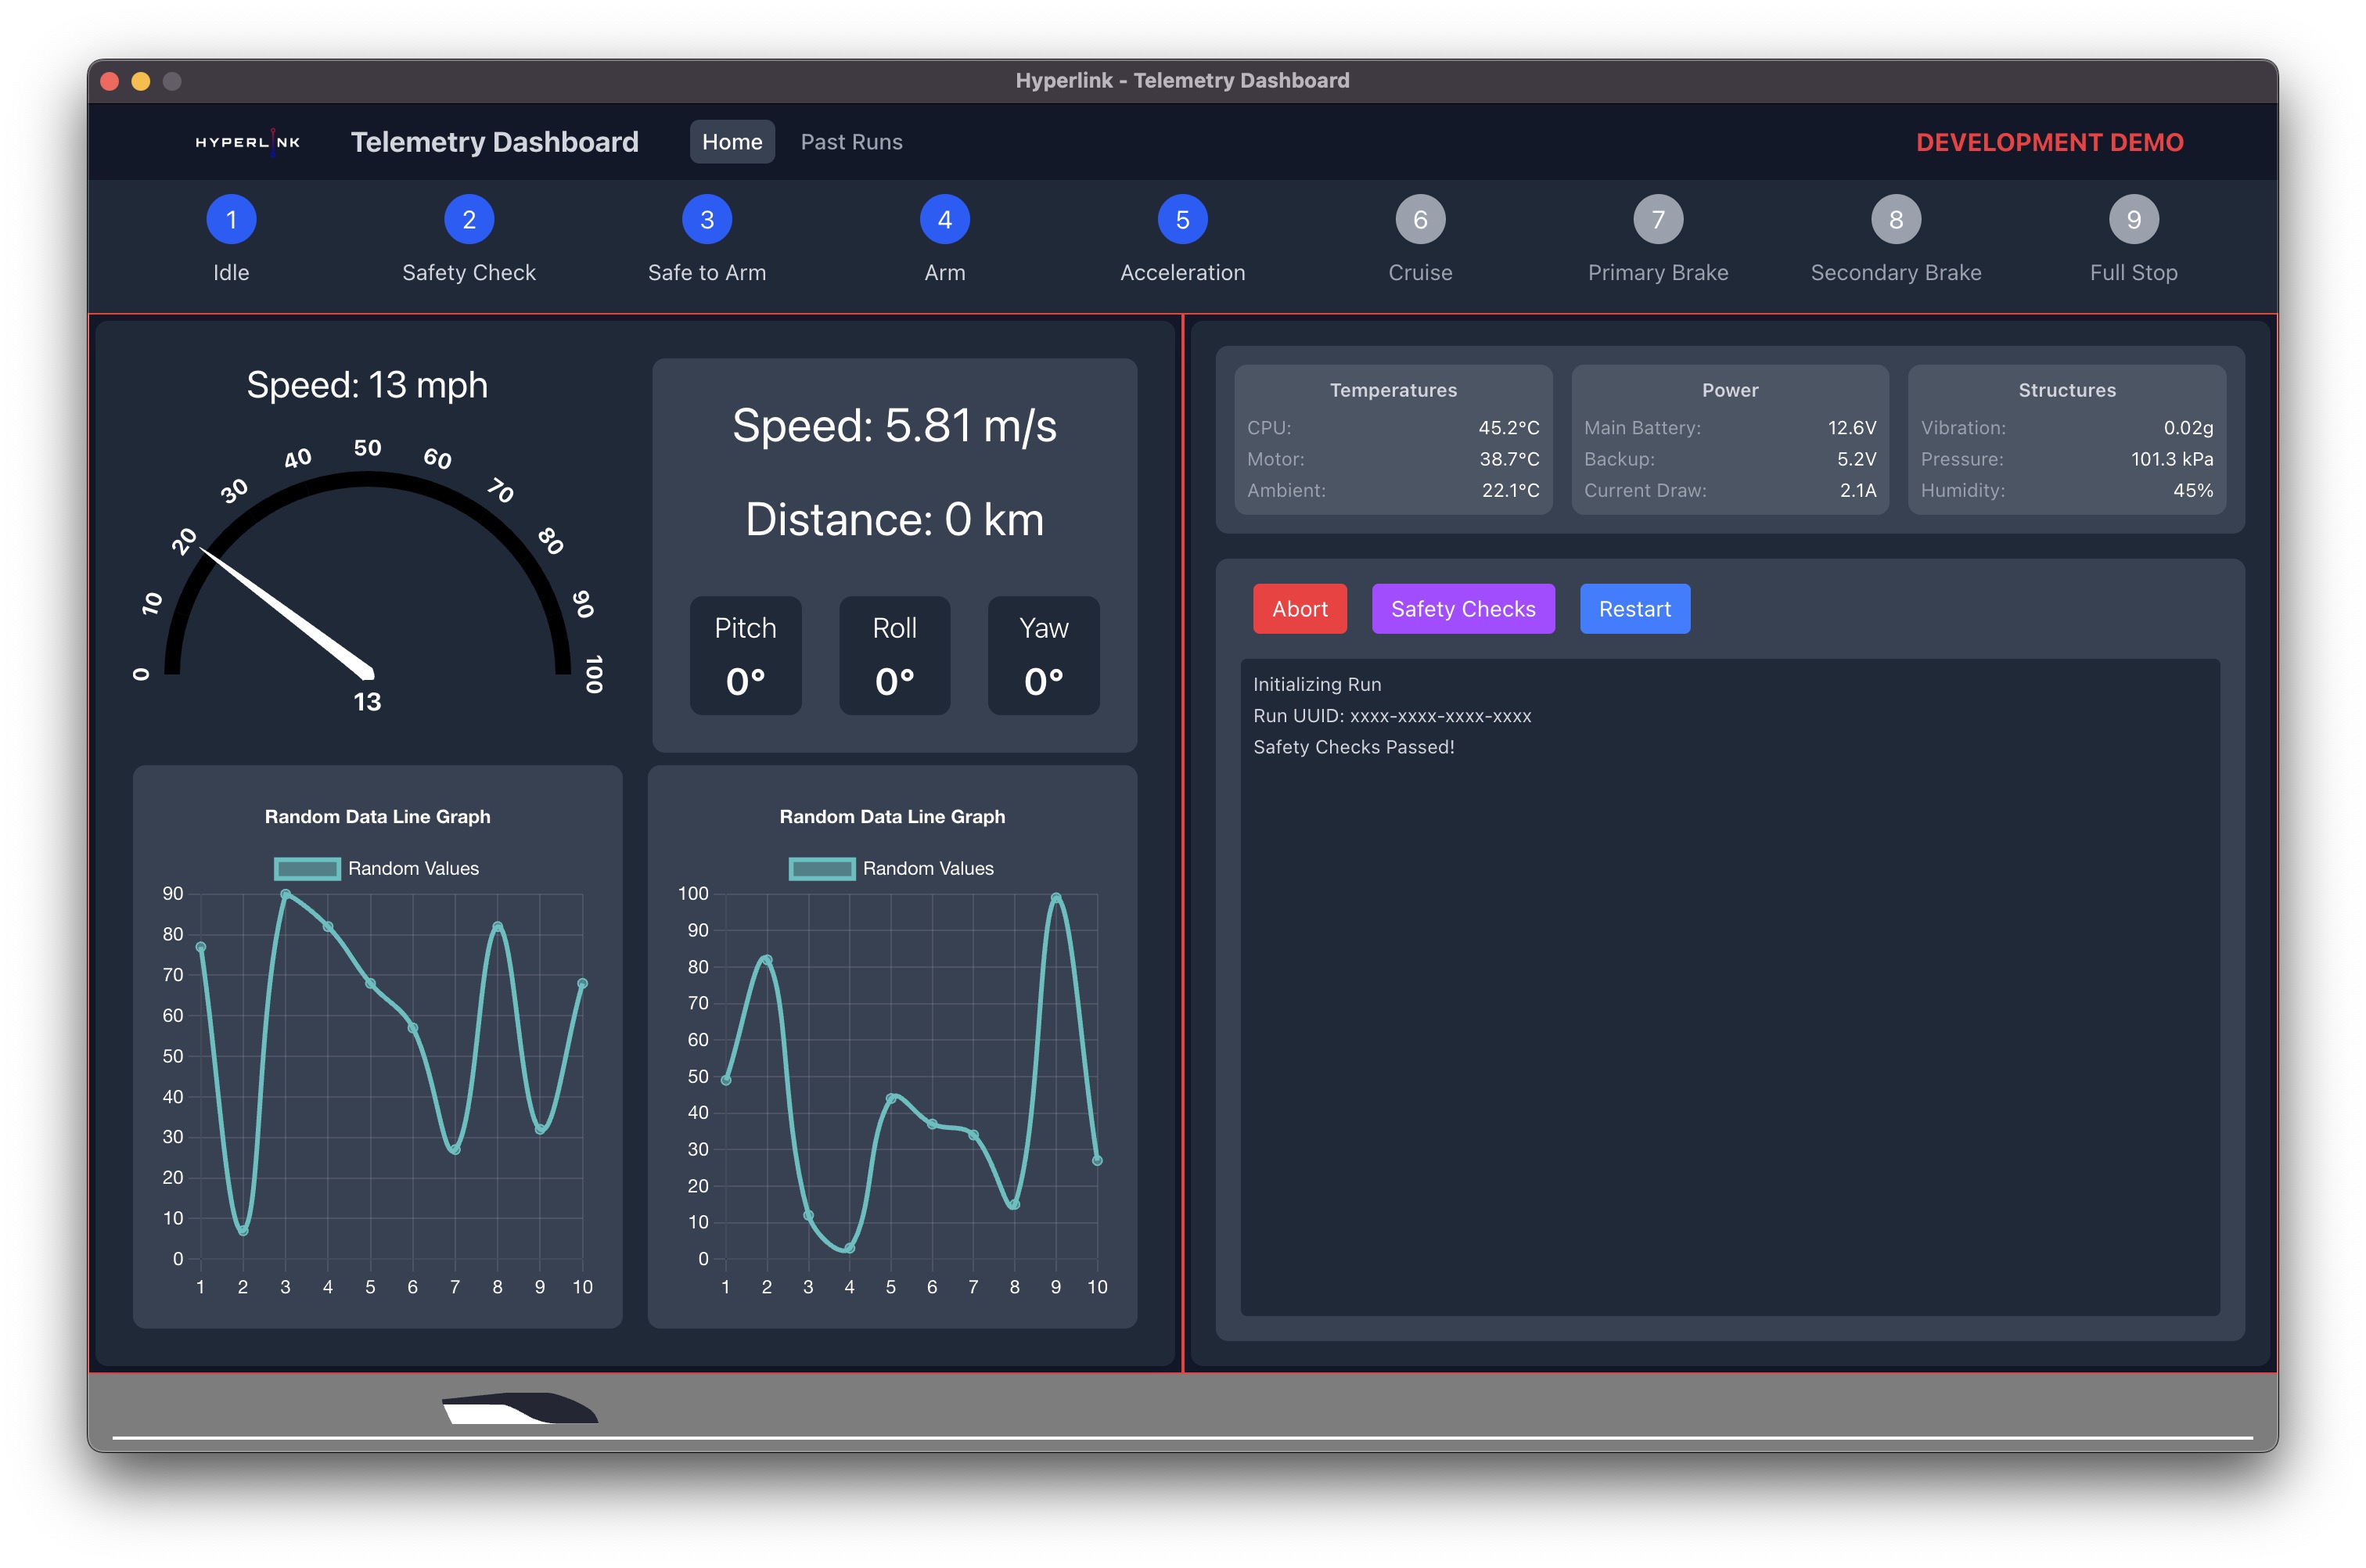Image resolution: width=2366 pixels, height=1568 pixels.
Task: Open the Home tab
Action: coord(732,142)
